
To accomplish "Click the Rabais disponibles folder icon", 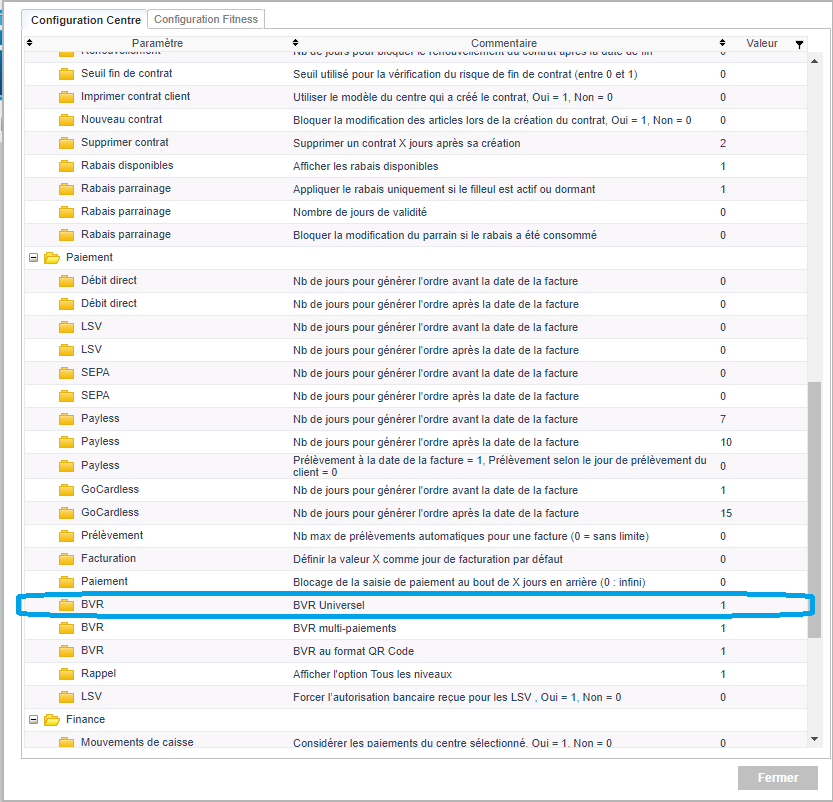I will click(x=66, y=166).
